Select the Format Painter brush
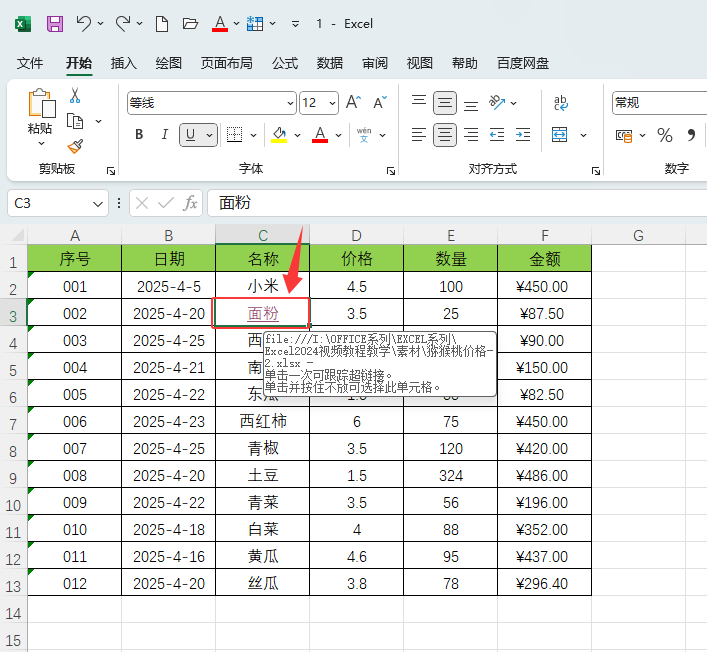The image size is (707, 652). [x=75, y=146]
